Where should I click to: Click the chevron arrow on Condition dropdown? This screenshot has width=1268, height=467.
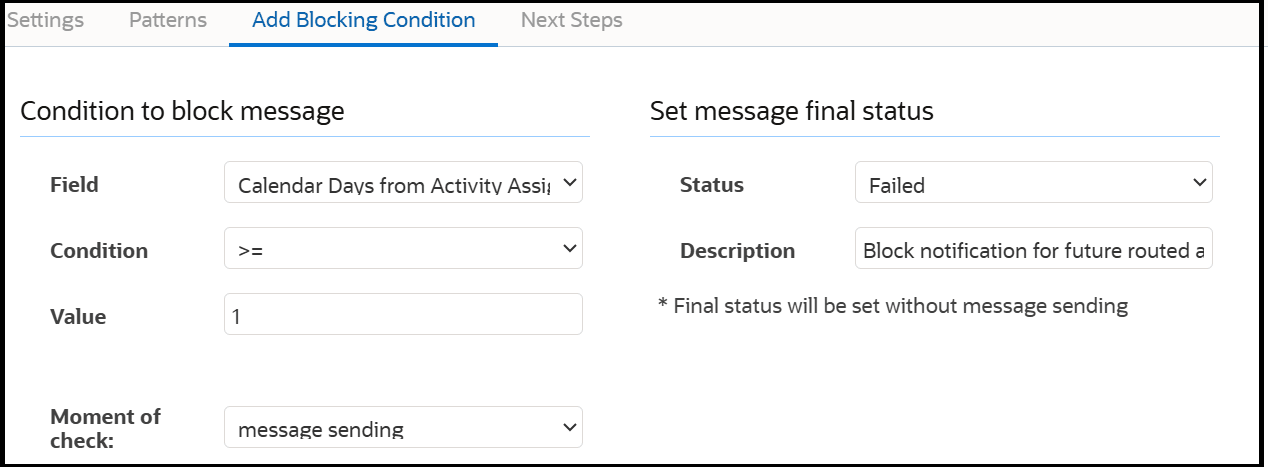pos(569,248)
